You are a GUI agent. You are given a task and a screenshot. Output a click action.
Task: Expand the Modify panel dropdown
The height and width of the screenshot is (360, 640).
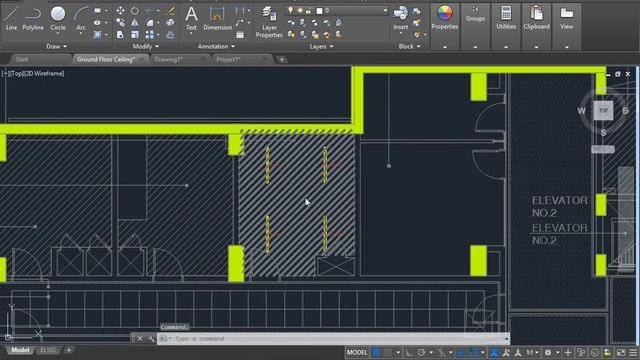146,47
